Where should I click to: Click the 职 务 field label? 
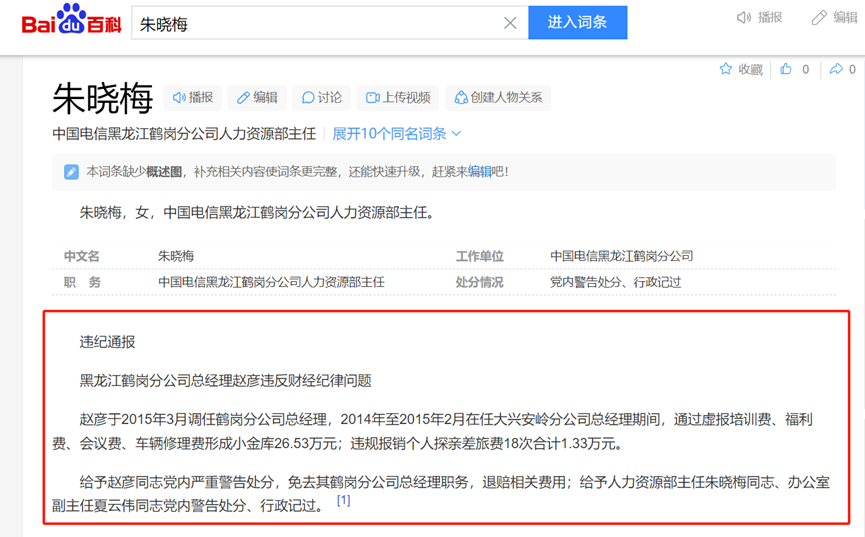[x=82, y=282]
